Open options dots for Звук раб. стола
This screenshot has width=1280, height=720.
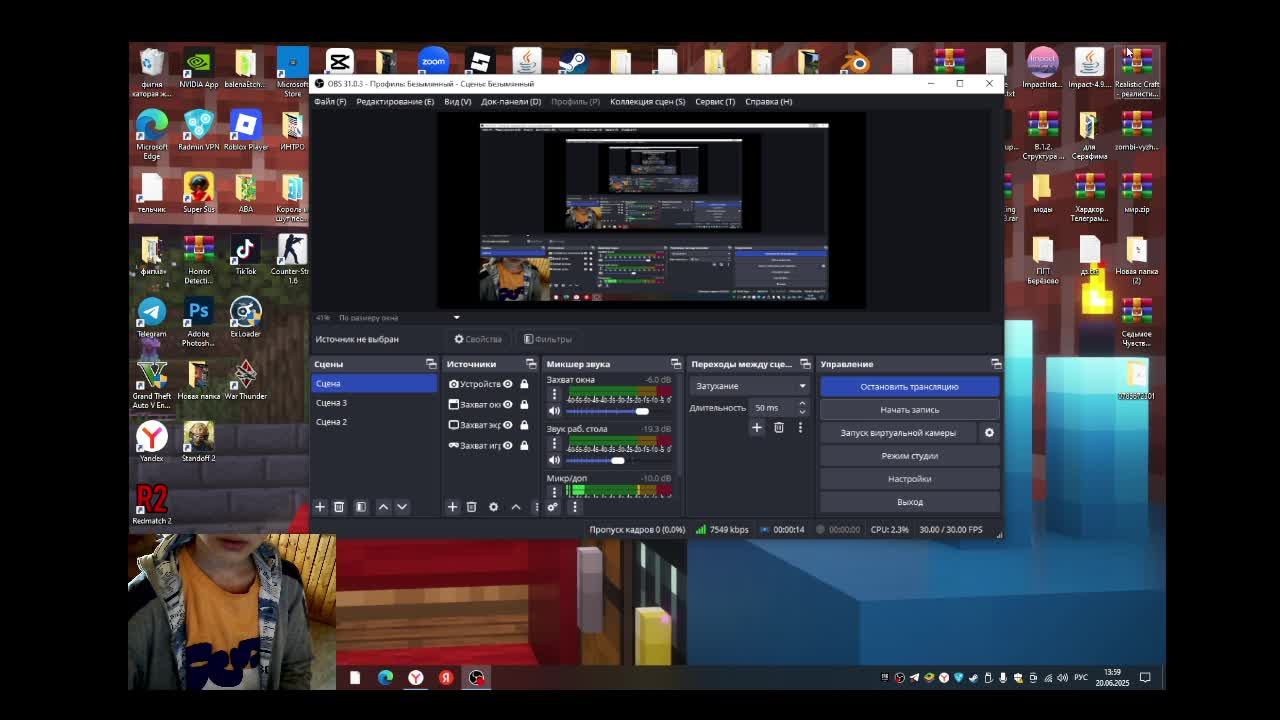(554, 443)
